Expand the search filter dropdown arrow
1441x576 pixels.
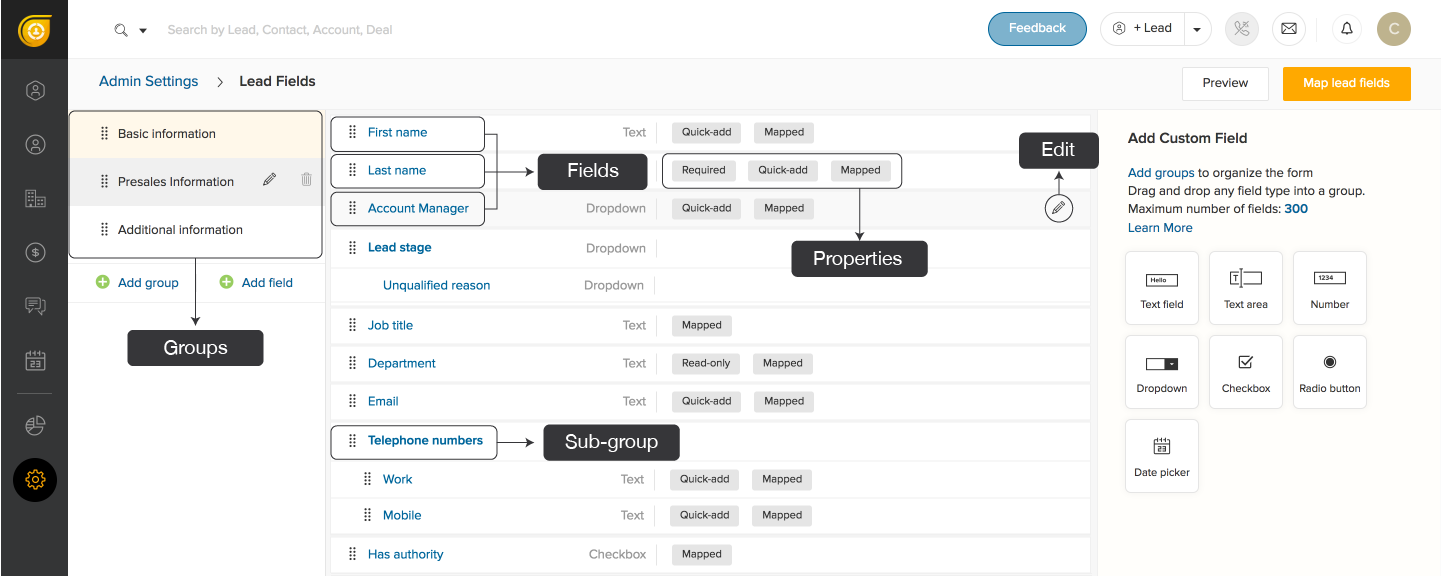click(143, 31)
